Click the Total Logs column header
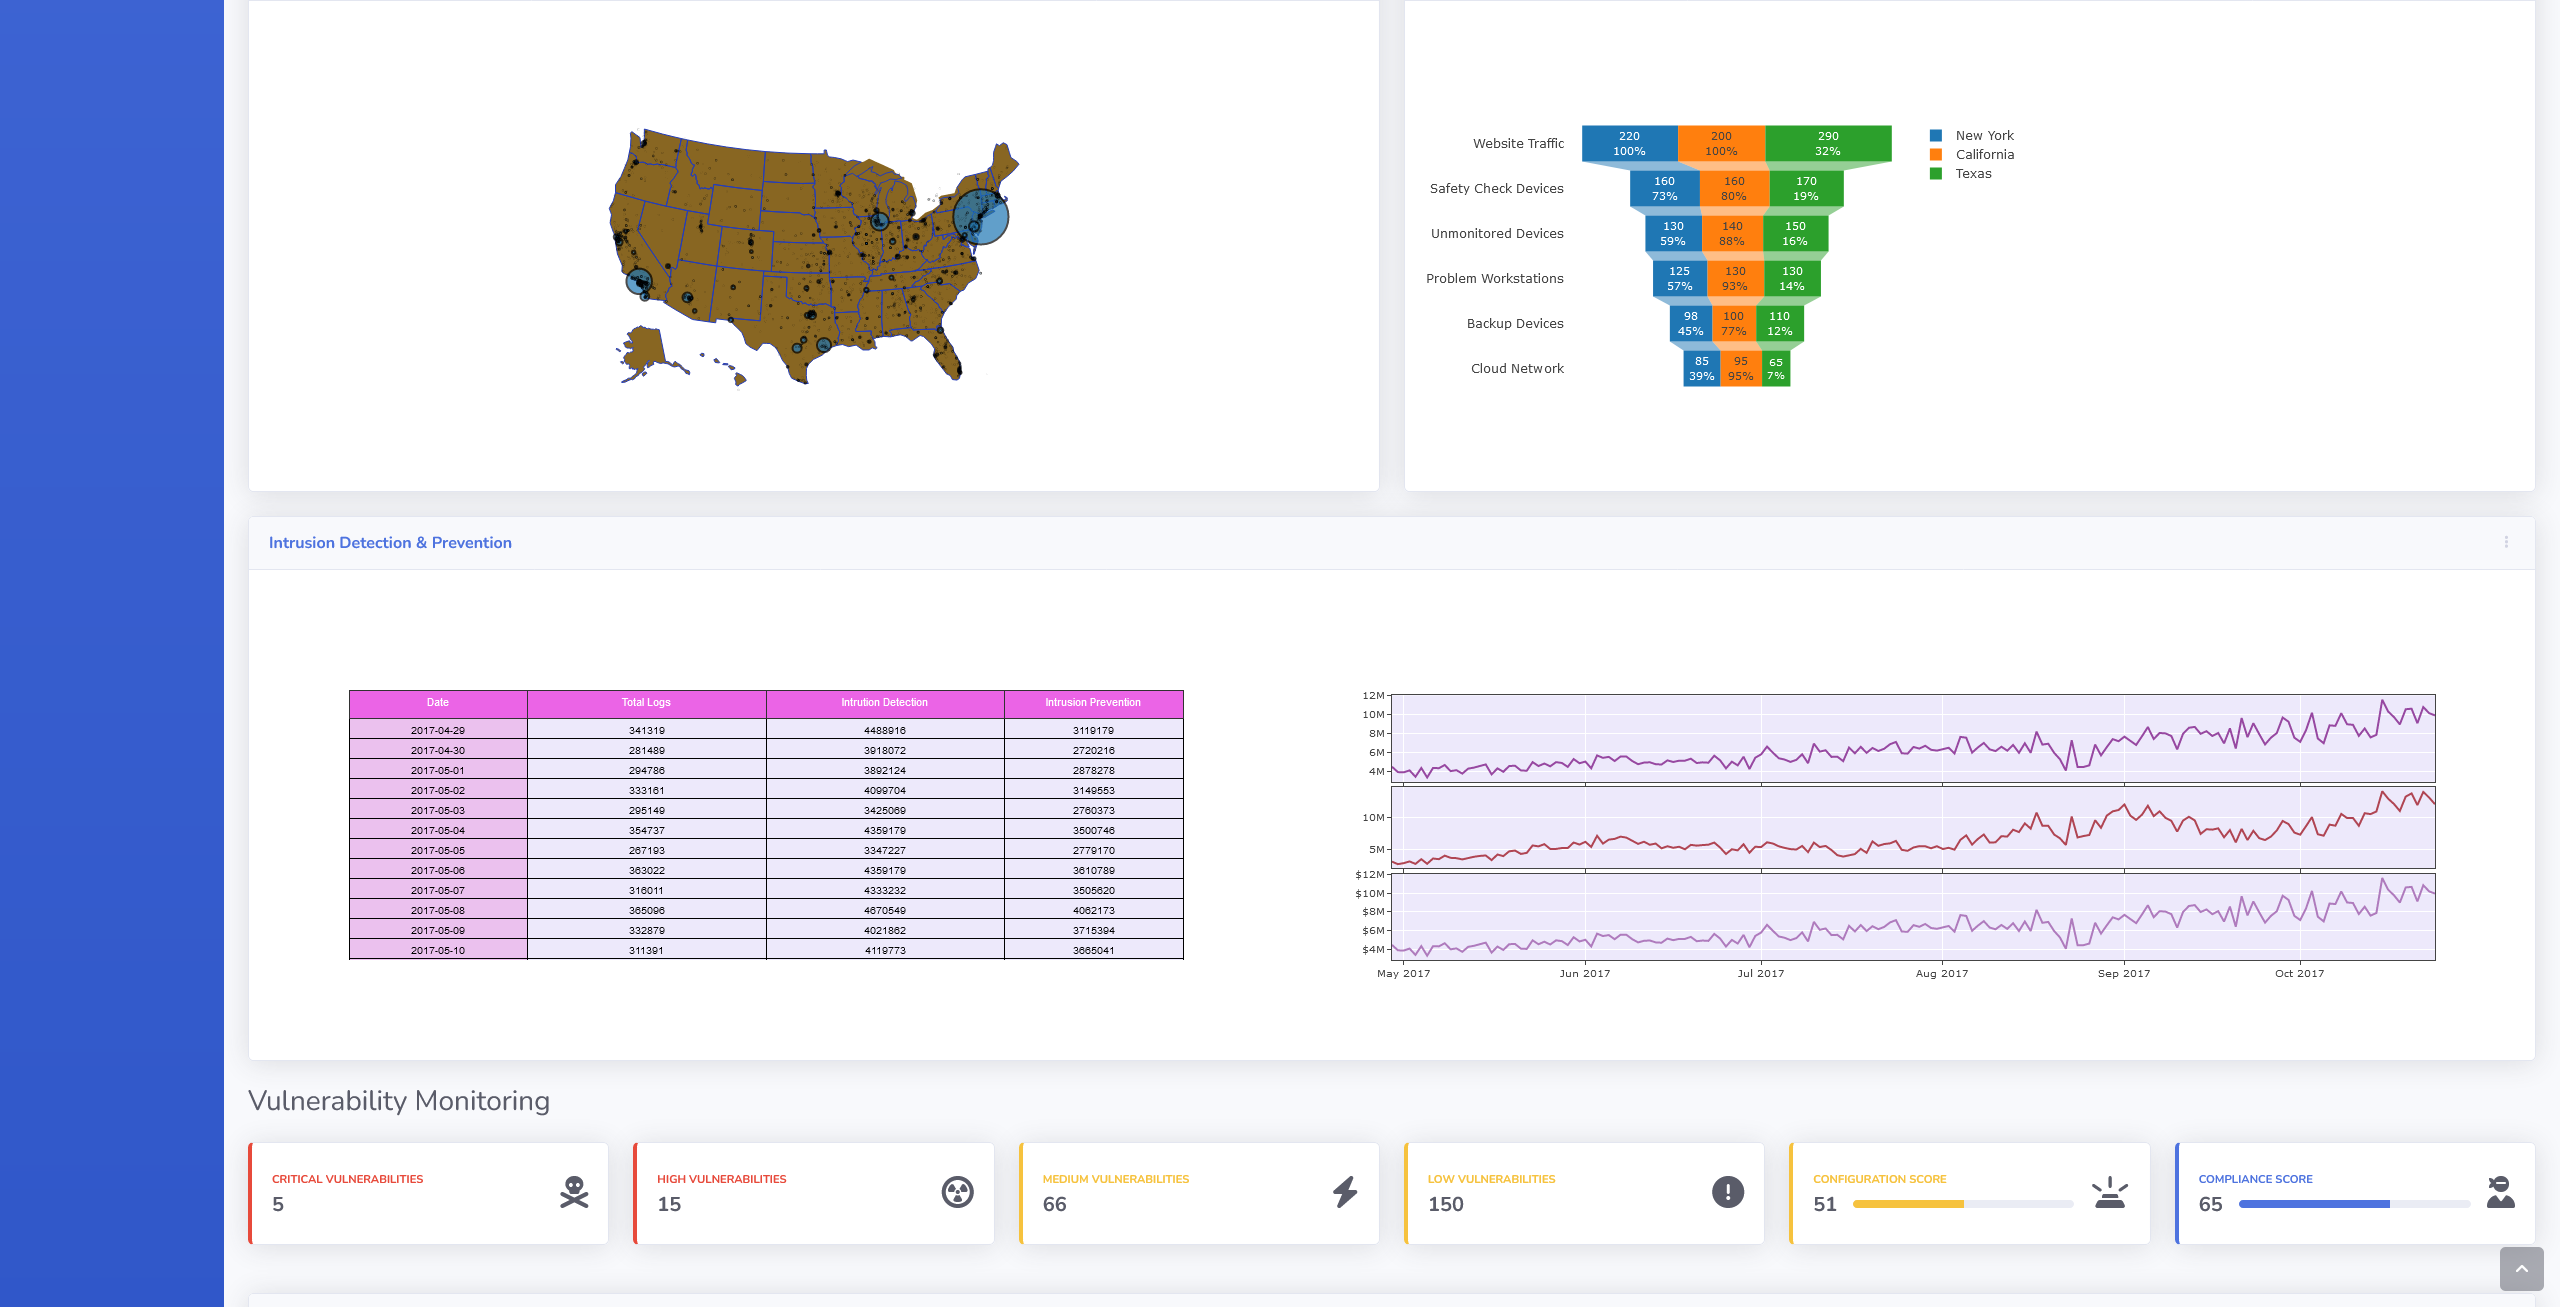Viewport: 2560px width, 1307px height. pyautogui.click(x=646, y=703)
